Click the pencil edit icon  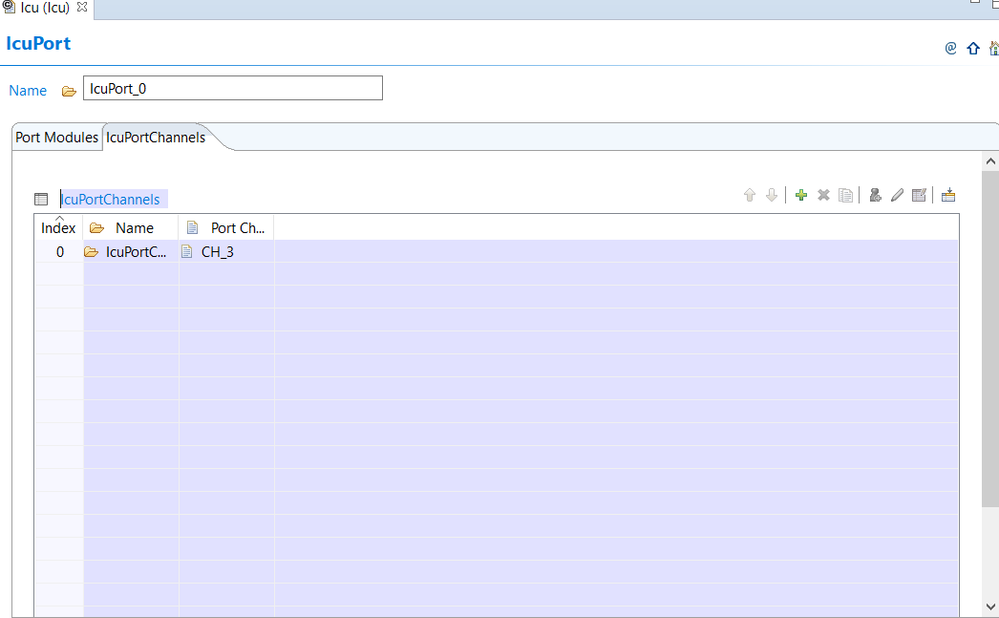[897, 195]
